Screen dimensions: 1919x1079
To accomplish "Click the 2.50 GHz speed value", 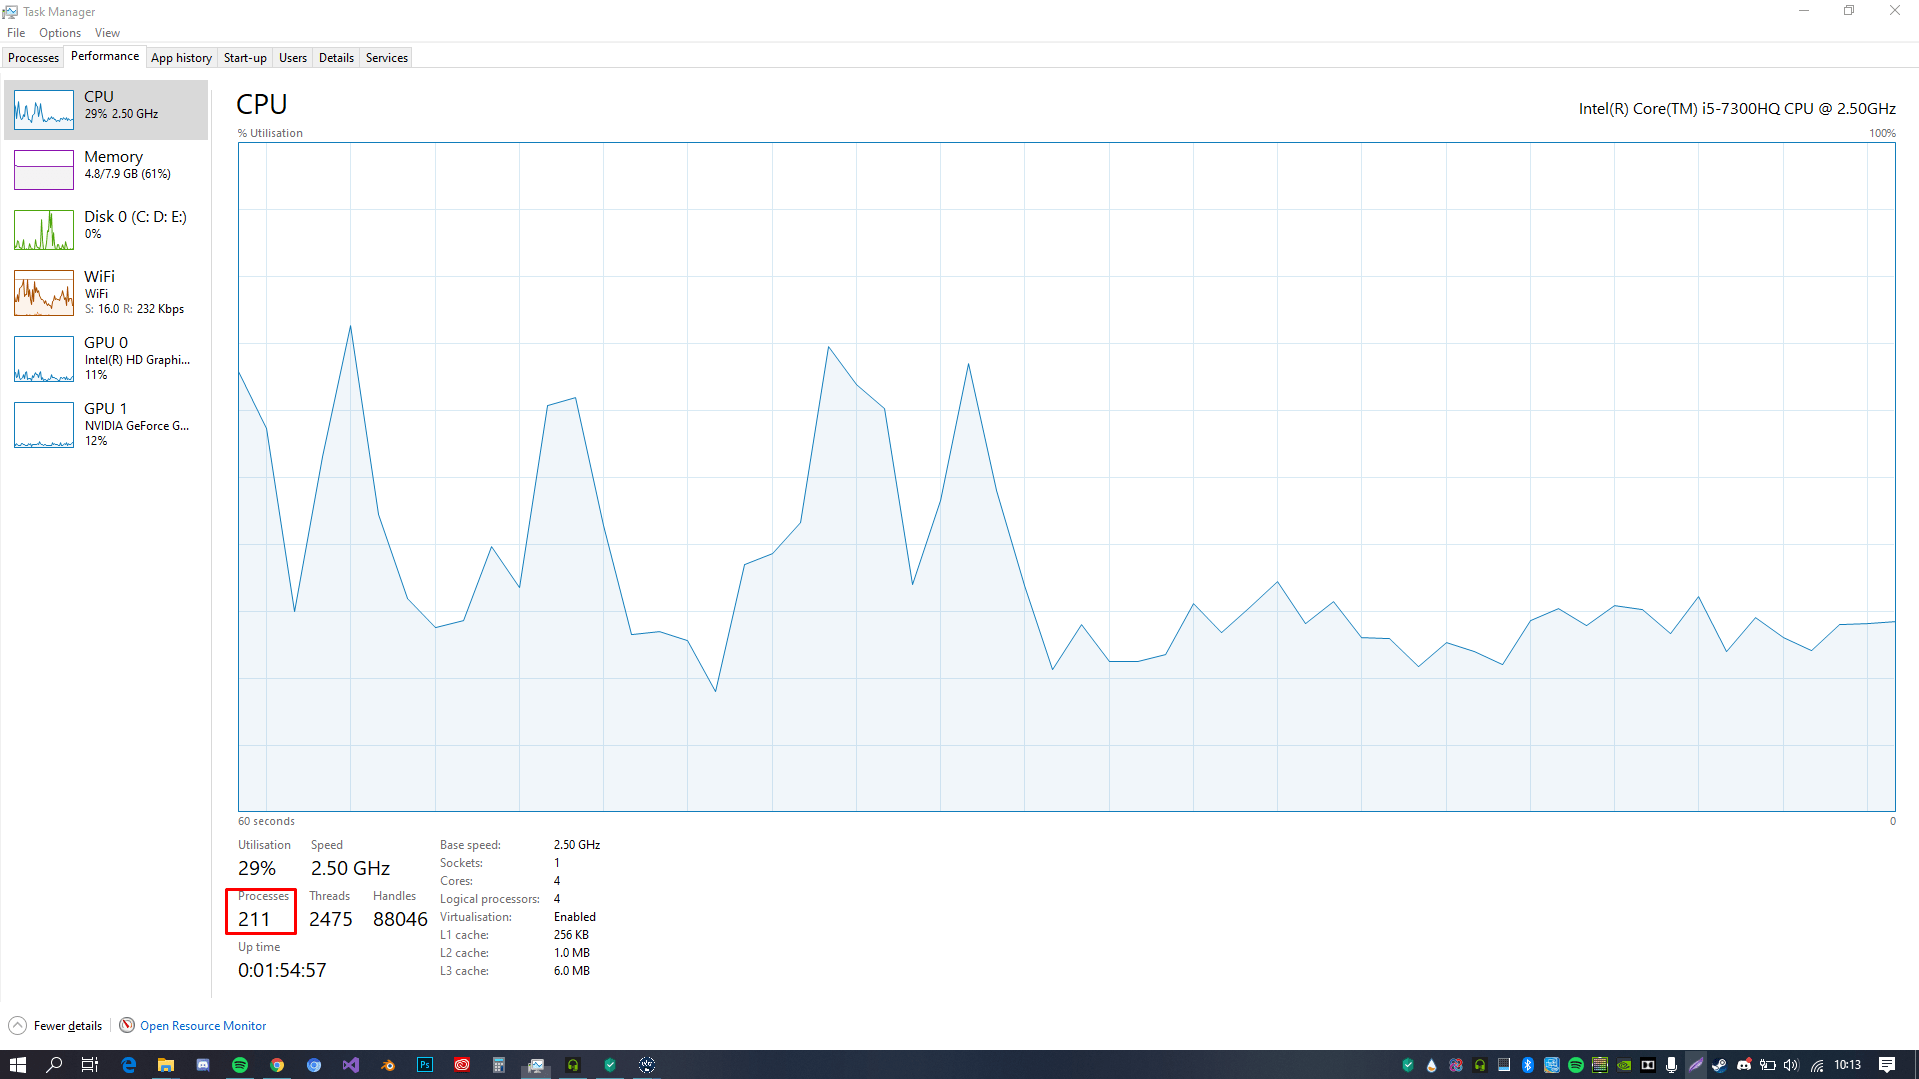I will 350,868.
